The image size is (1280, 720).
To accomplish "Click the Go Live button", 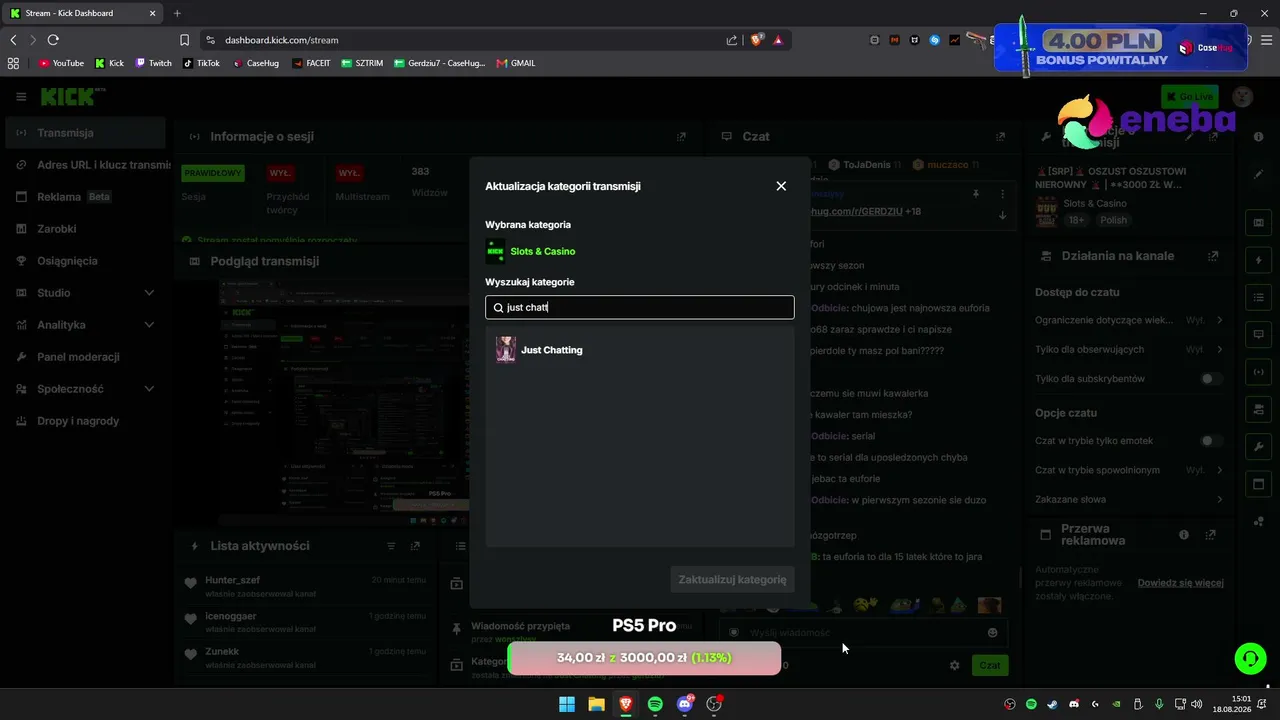I will pyautogui.click(x=1189, y=97).
